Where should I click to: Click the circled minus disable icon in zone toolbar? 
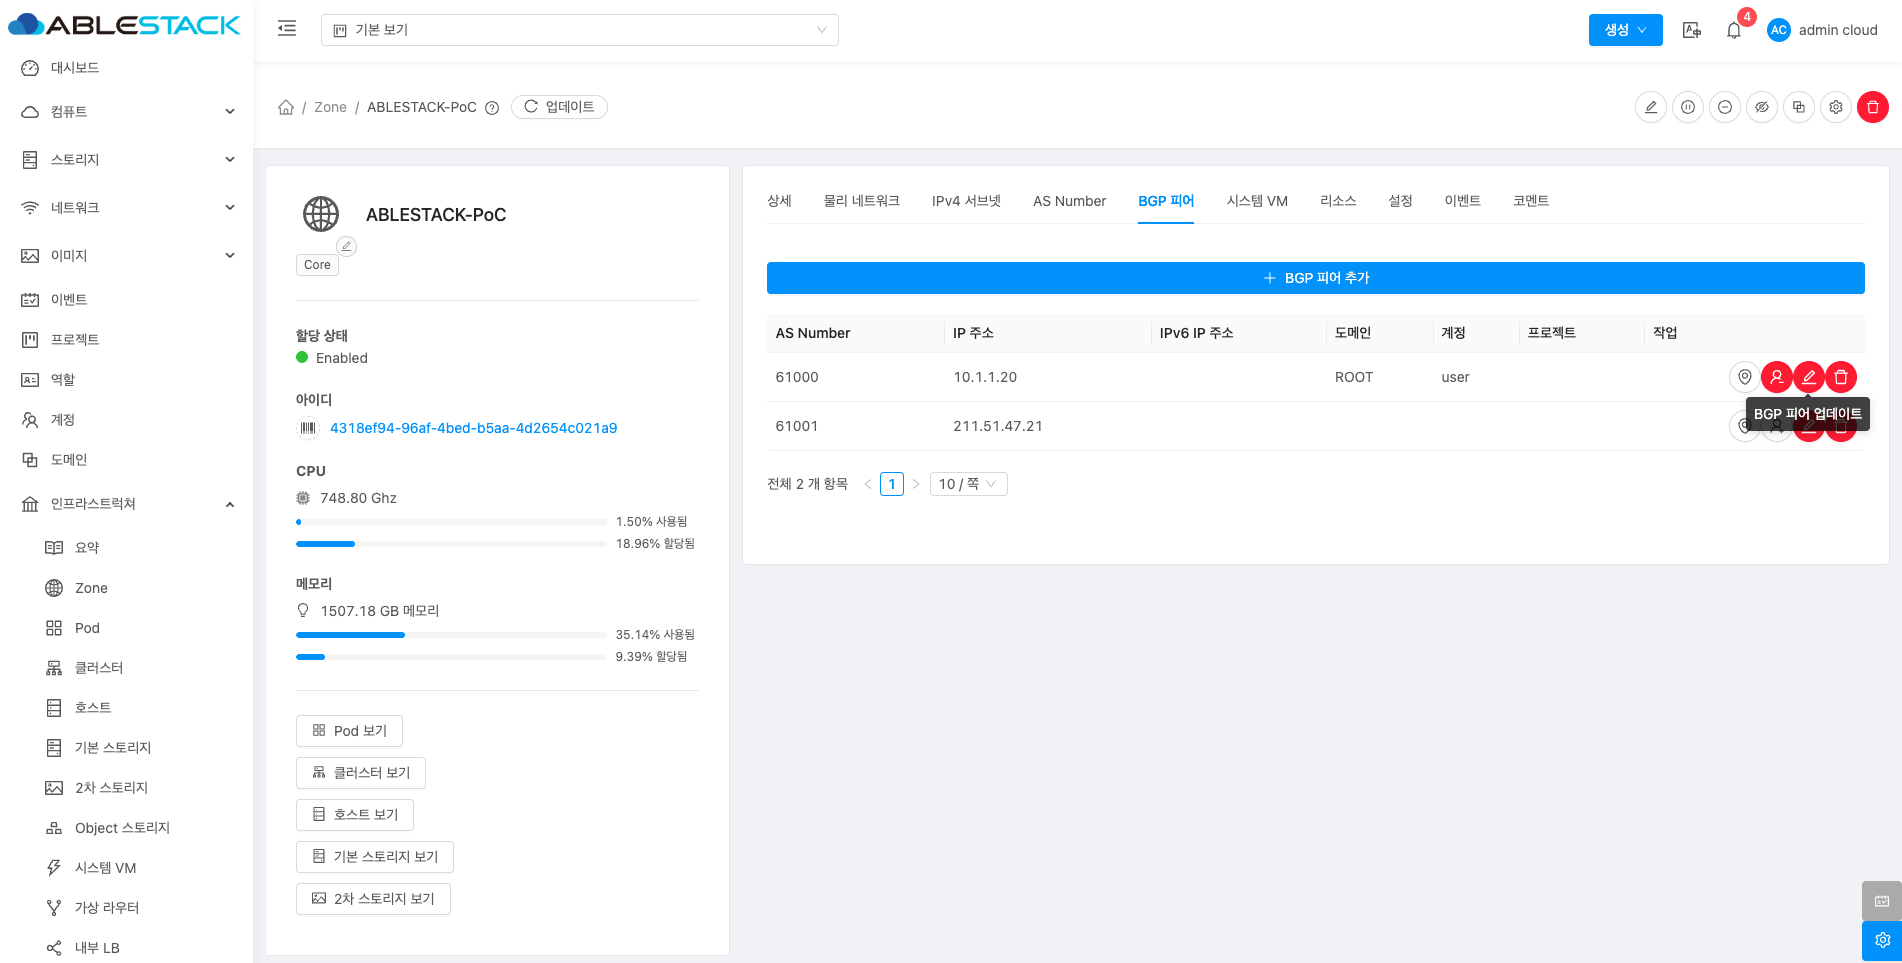(1724, 107)
